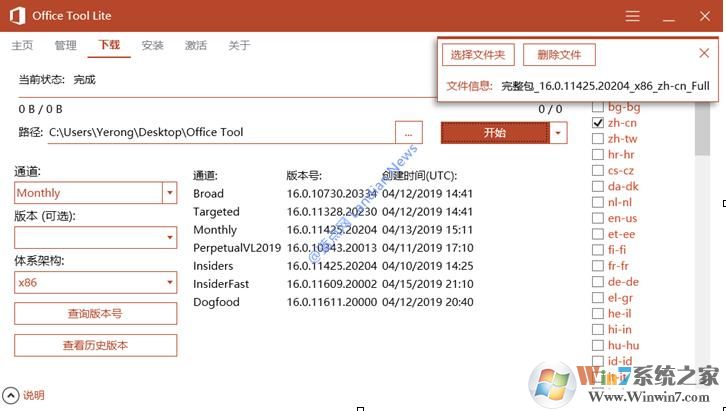
Task: Close the file info popup panel
Action: tap(704, 53)
